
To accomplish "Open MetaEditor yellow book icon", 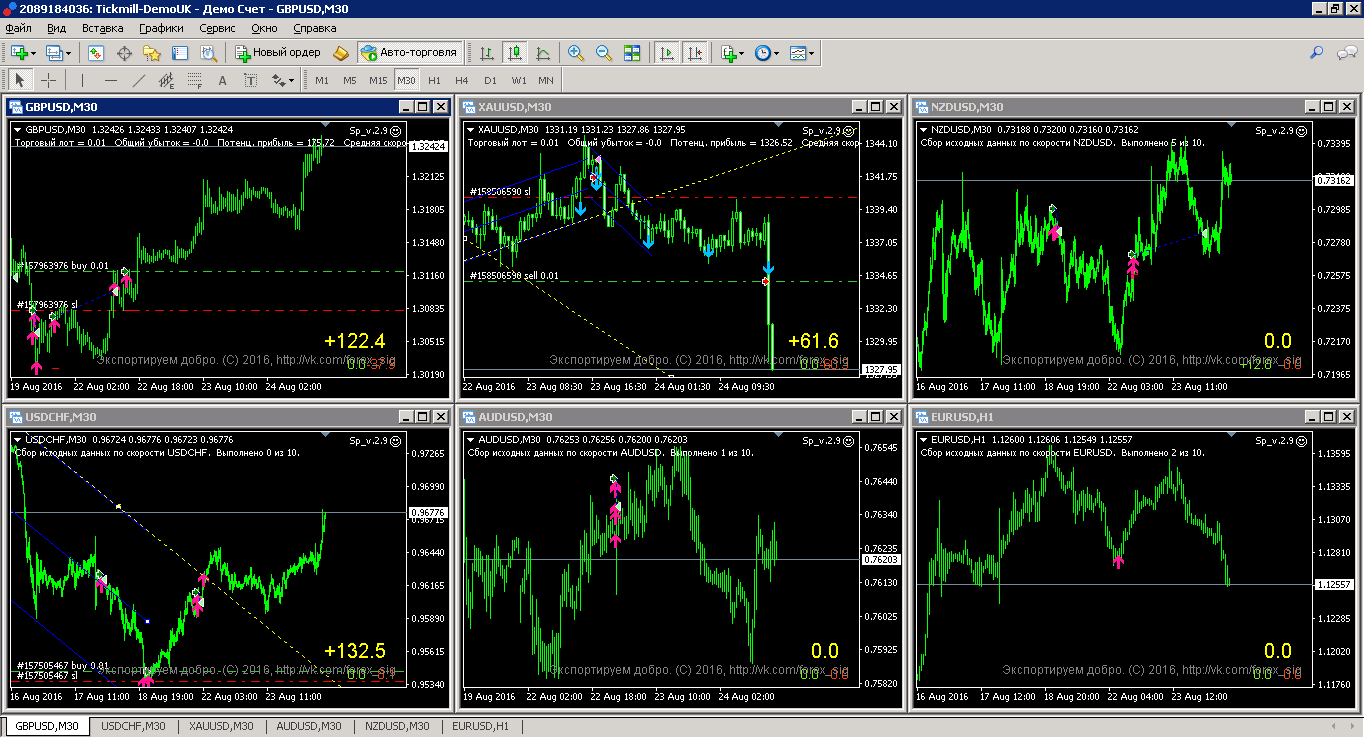I will (x=340, y=53).
